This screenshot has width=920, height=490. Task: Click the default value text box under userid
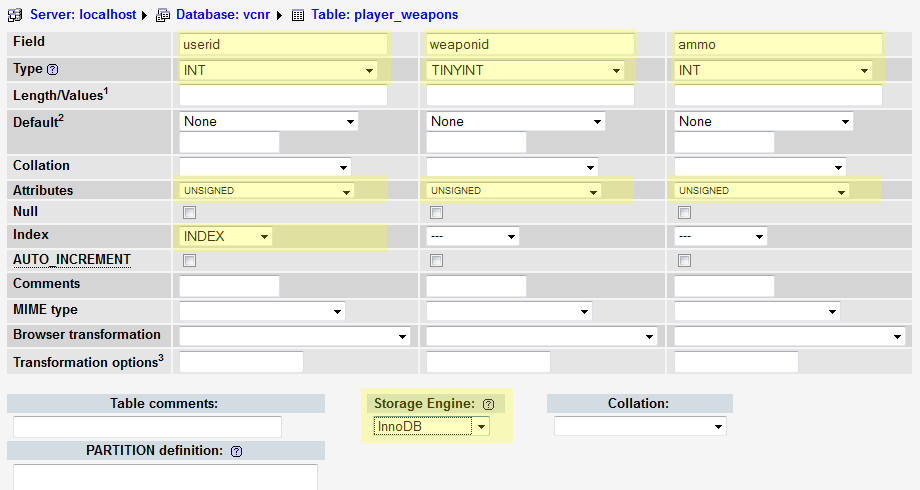click(x=229, y=143)
